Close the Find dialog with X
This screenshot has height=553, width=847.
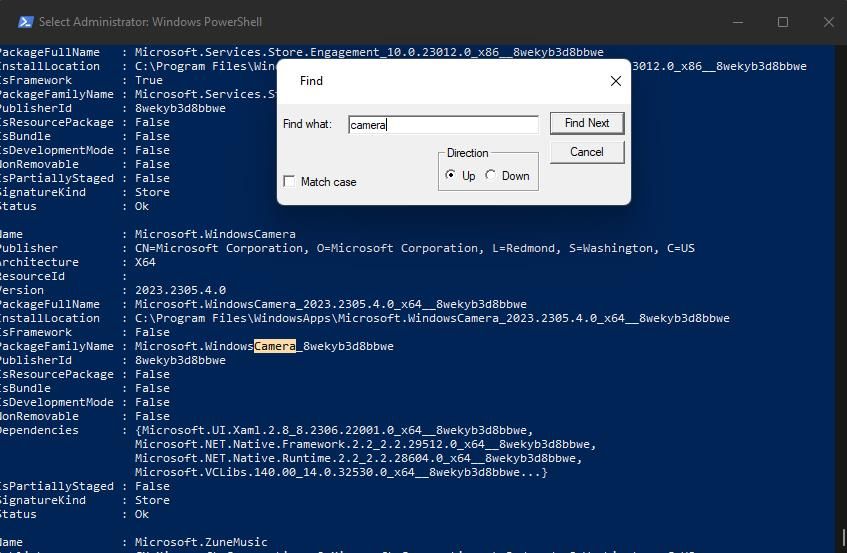tap(615, 81)
